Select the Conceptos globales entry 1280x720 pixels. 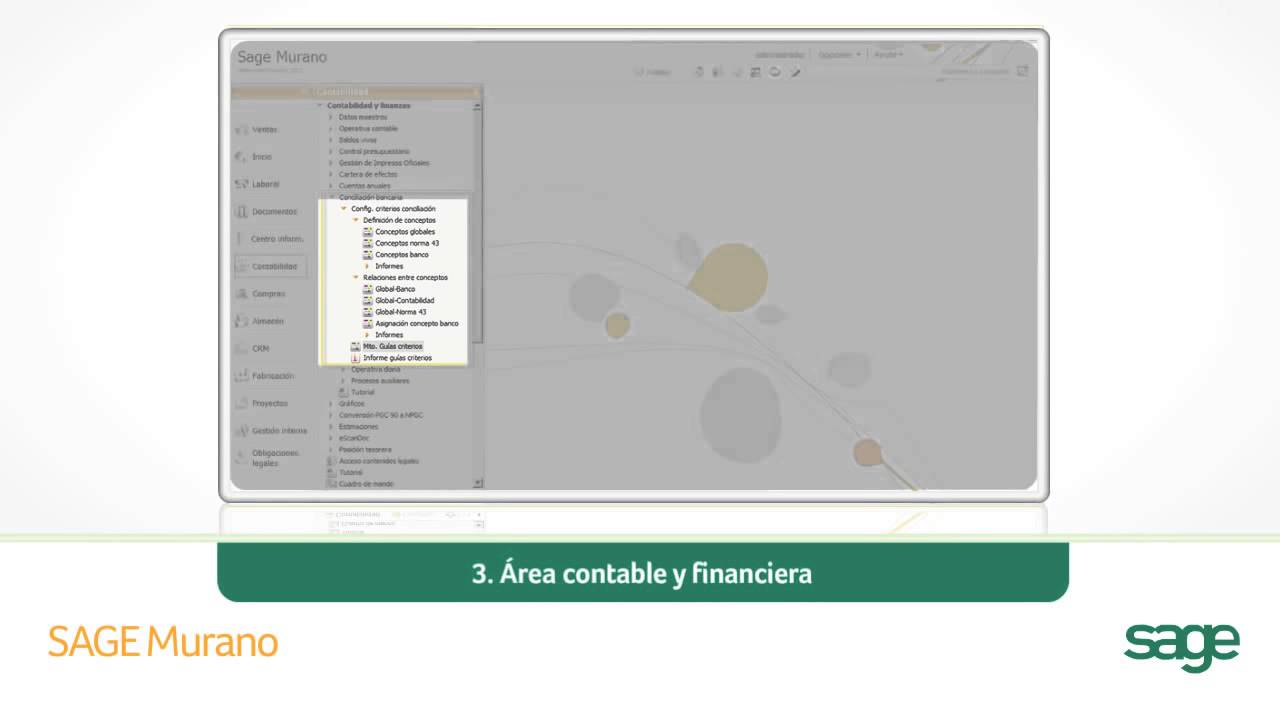tap(405, 232)
